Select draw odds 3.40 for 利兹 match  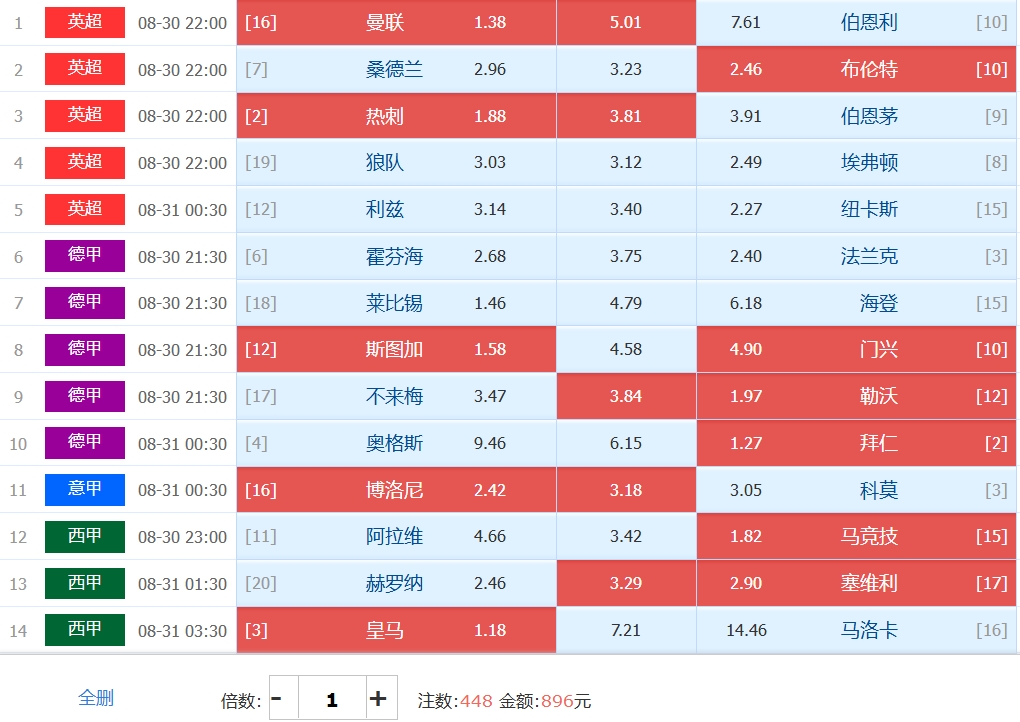click(626, 209)
